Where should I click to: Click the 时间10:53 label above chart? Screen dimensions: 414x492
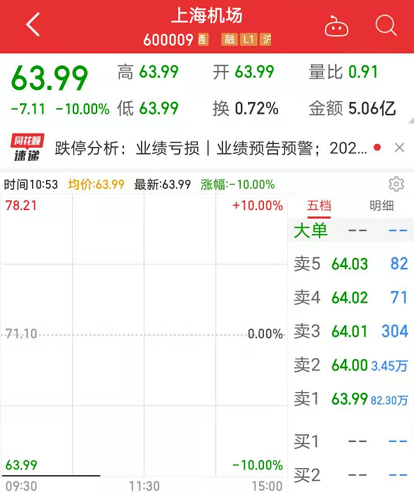[x=31, y=184]
